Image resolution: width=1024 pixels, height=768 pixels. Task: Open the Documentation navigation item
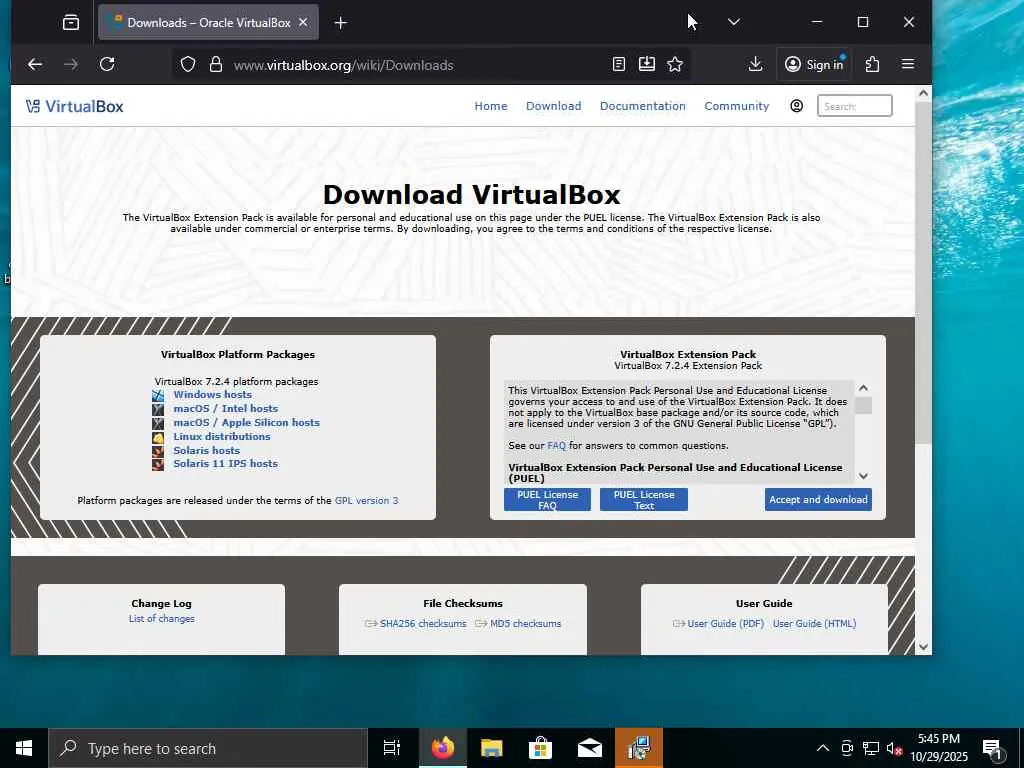click(643, 106)
